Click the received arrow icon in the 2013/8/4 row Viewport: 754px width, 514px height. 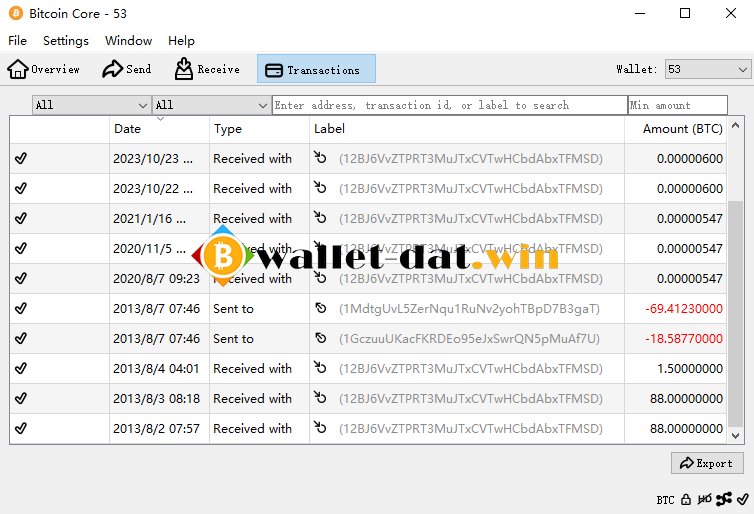[320, 367]
